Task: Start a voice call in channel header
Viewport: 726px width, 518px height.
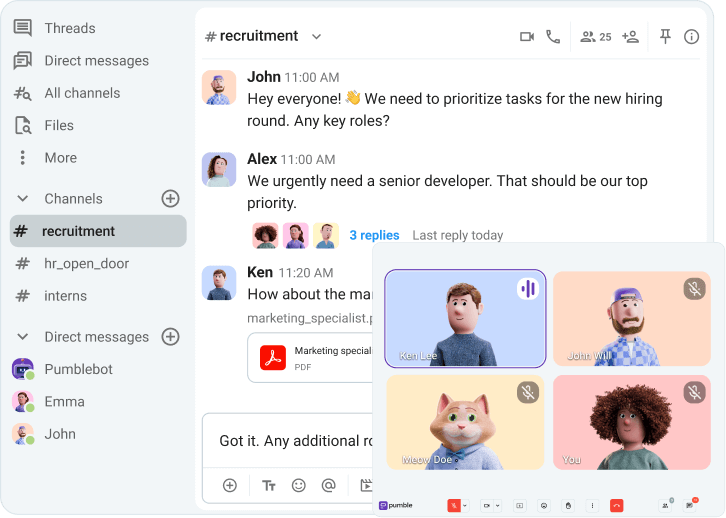Action: coord(553,37)
